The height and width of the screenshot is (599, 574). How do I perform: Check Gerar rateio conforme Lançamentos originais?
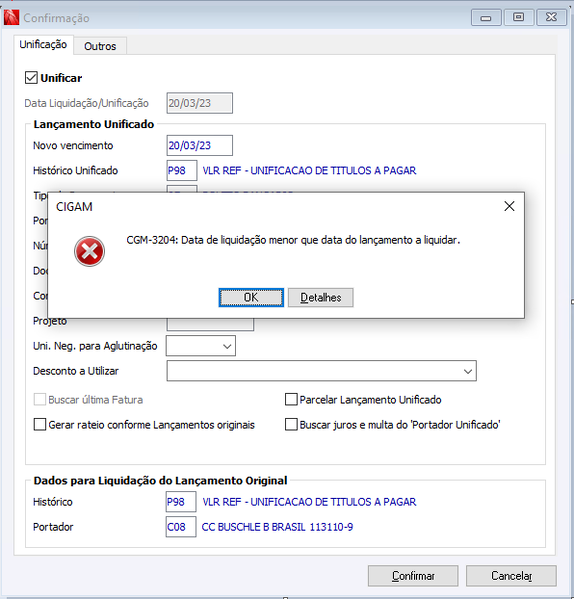pos(40,424)
